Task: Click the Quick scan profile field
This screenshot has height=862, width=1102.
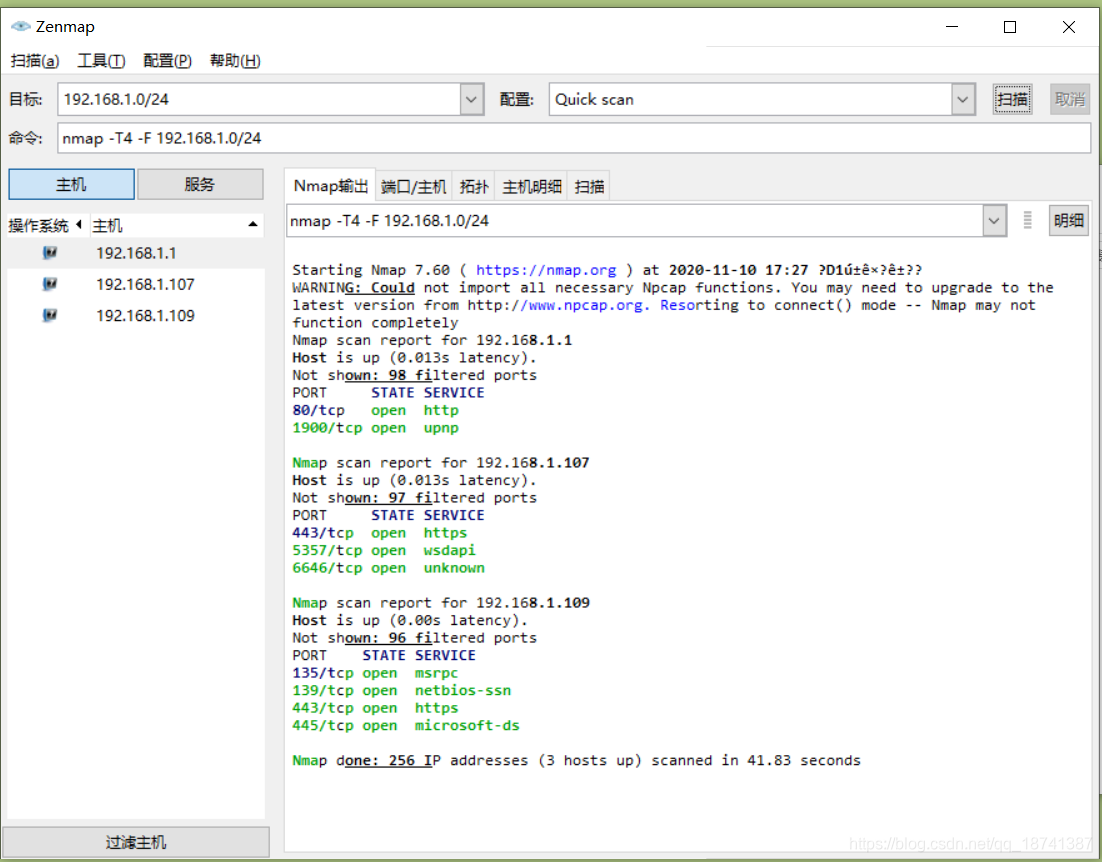Action: point(751,99)
